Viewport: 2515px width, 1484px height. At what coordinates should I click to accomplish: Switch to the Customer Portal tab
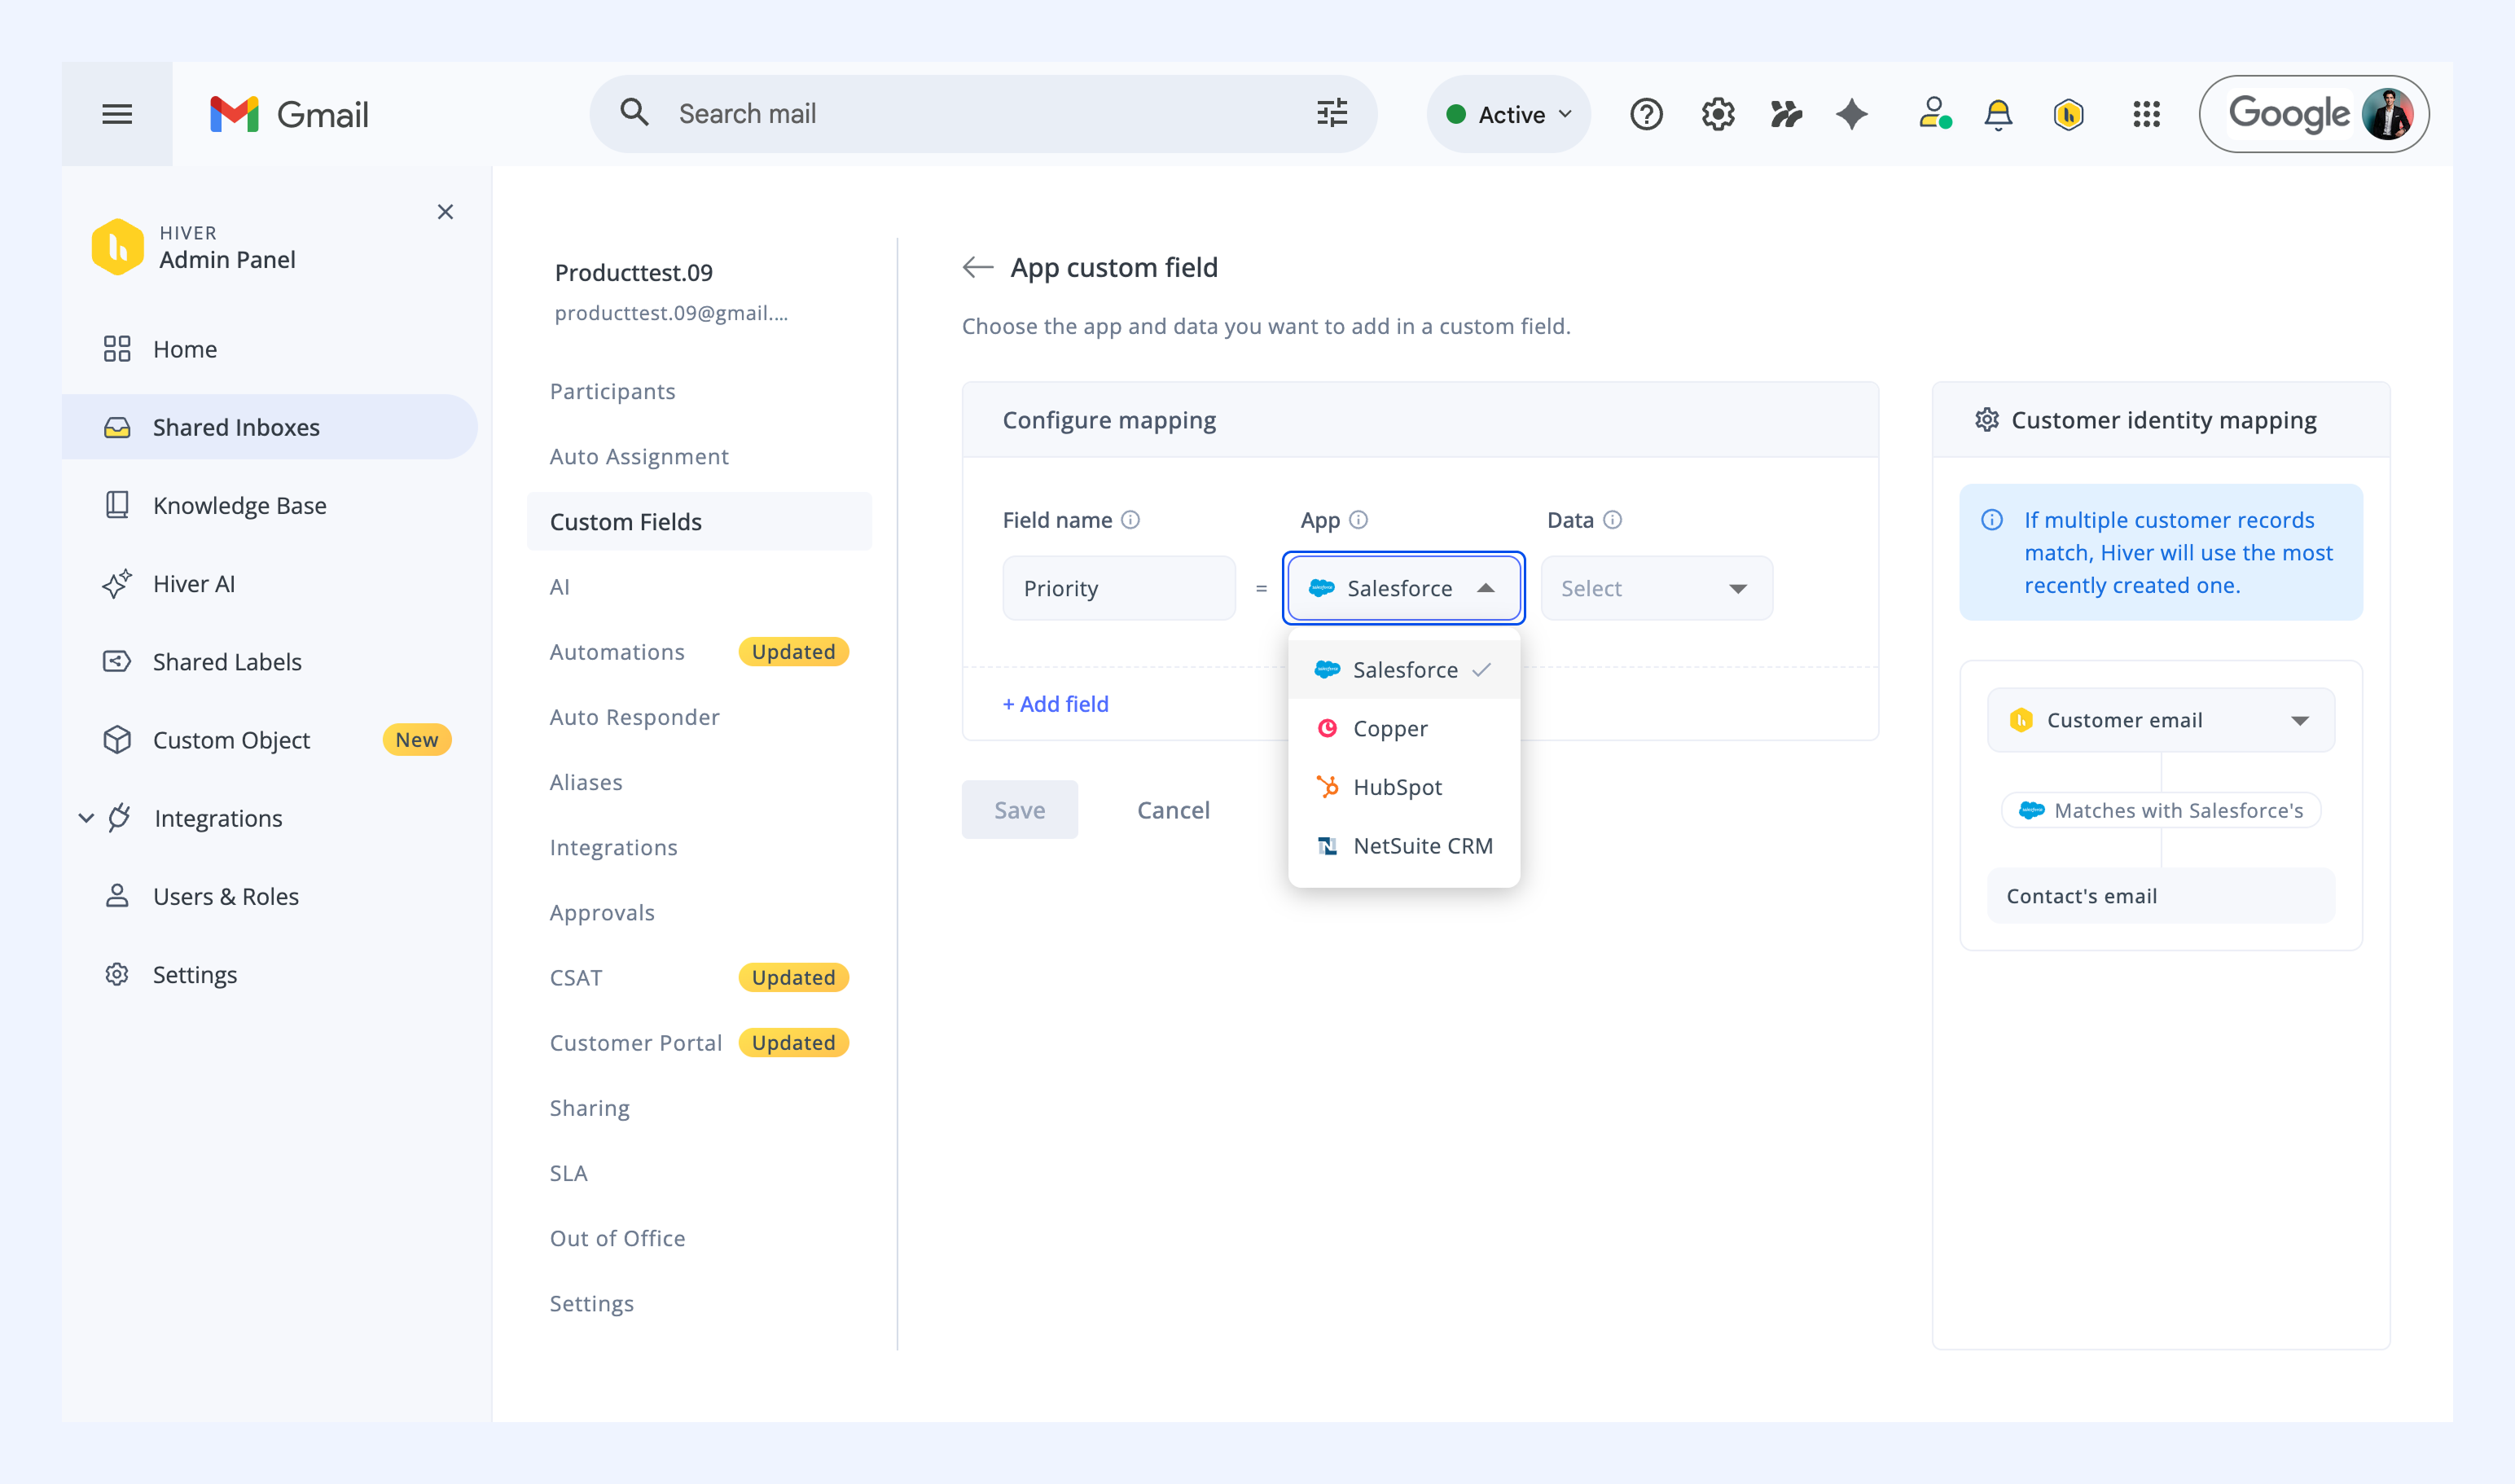tap(635, 1043)
